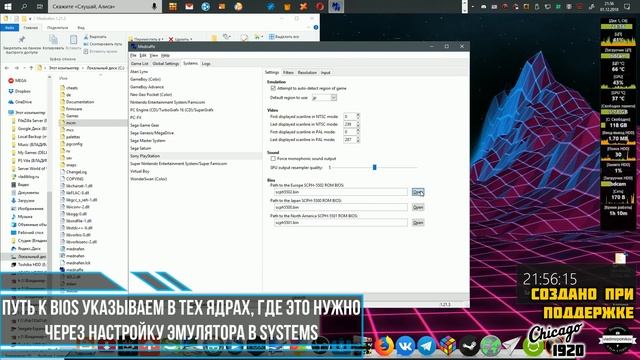640x360 pixels.
Task: Launch Firefox from the bottom dock
Action: tap(384, 346)
